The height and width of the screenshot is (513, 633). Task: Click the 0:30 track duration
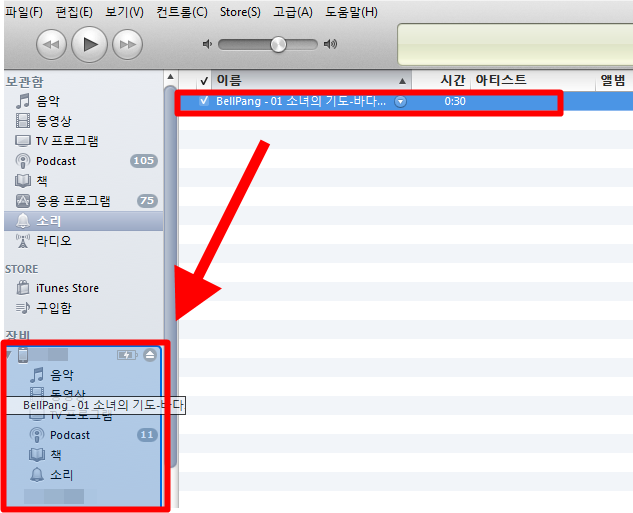pyautogui.click(x=455, y=101)
